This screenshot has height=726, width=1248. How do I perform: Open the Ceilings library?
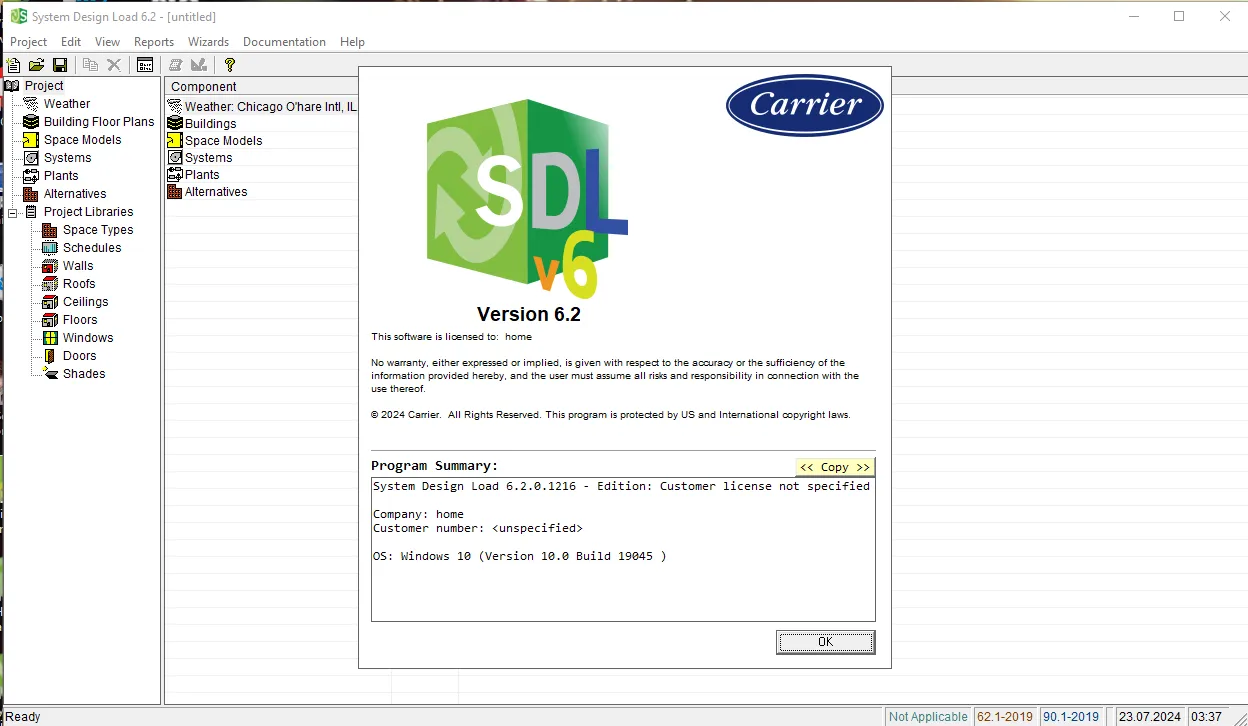pos(86,302)
